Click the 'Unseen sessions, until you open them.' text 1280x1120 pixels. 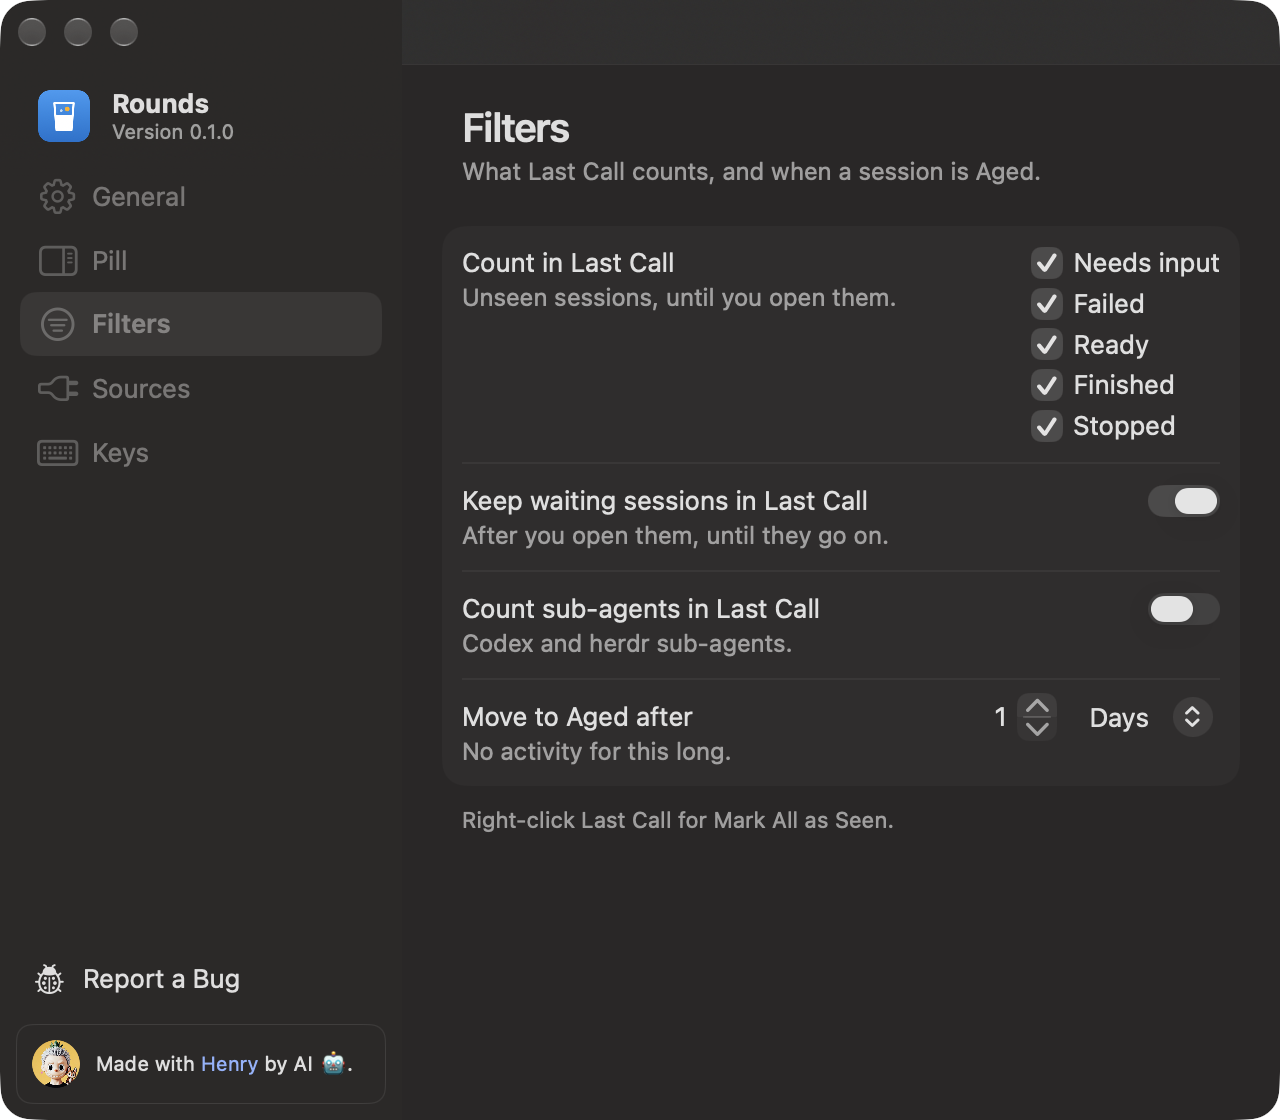point(679,298)
